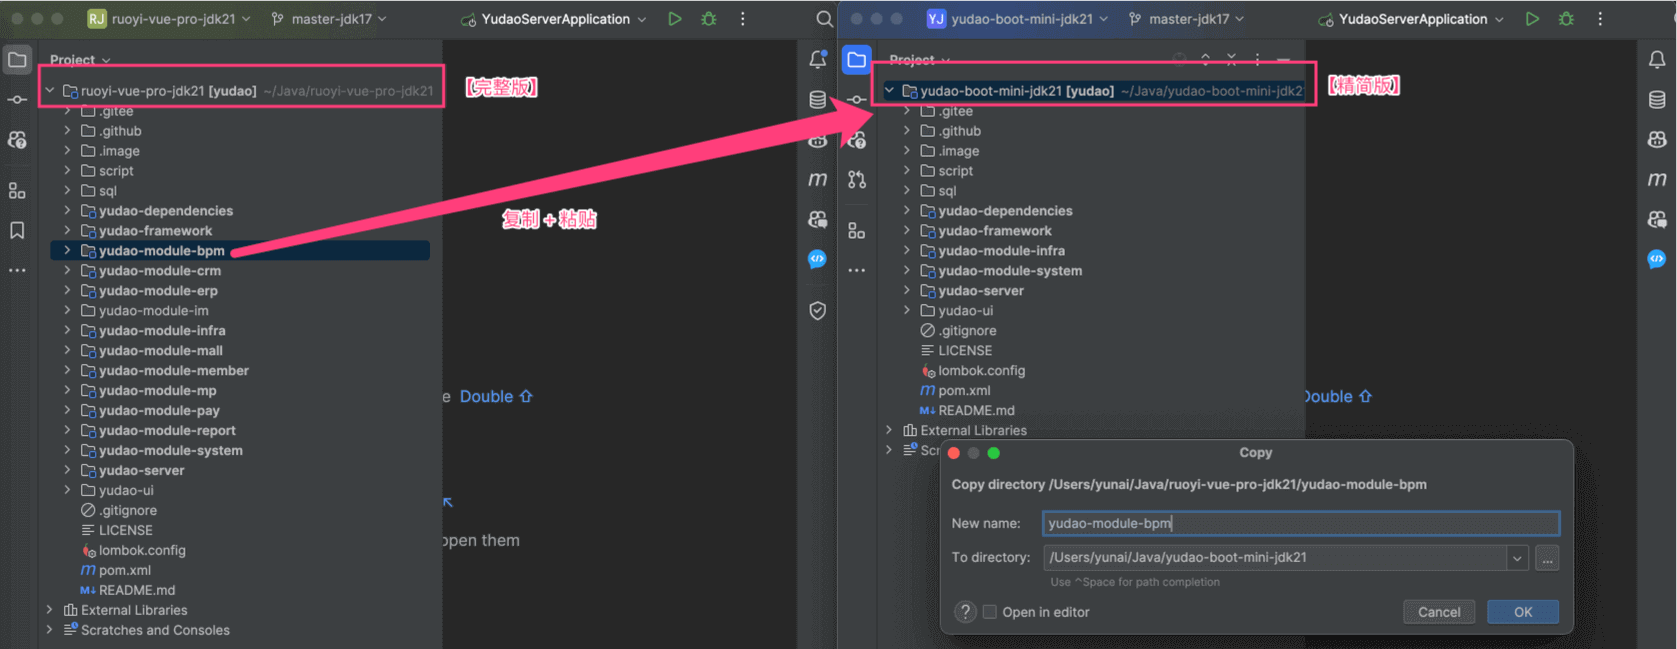Open the Maven tool window on the far right

tap(1656, 179)
